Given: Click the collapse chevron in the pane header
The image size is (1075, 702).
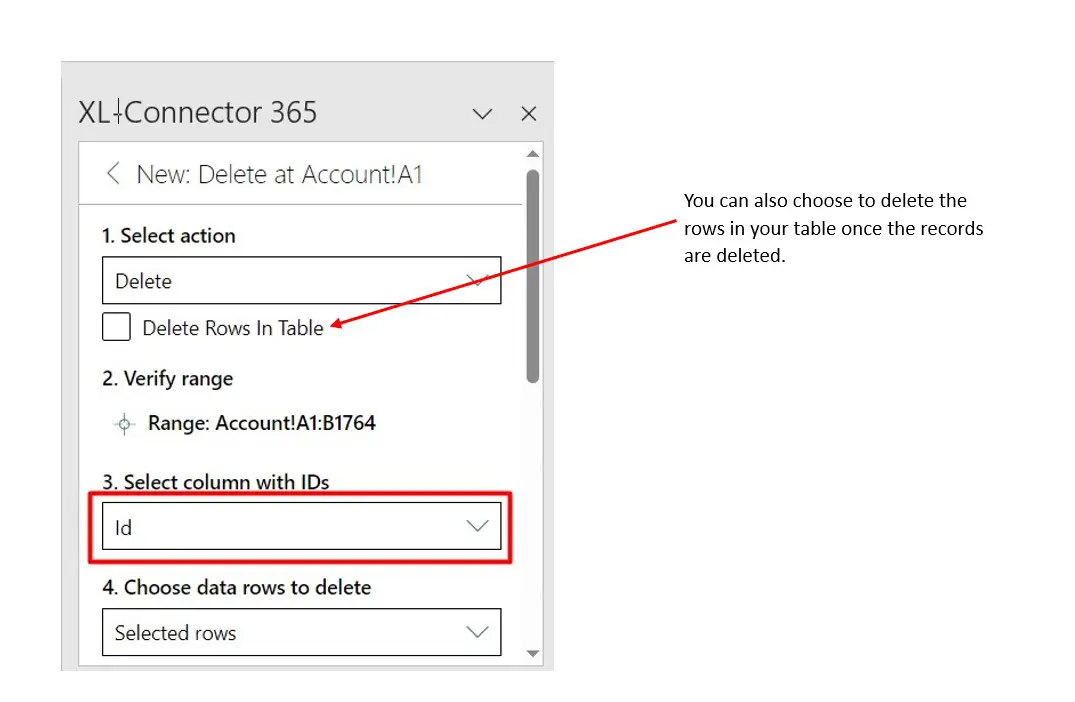Looking at the screenshot, I should 482,114.
